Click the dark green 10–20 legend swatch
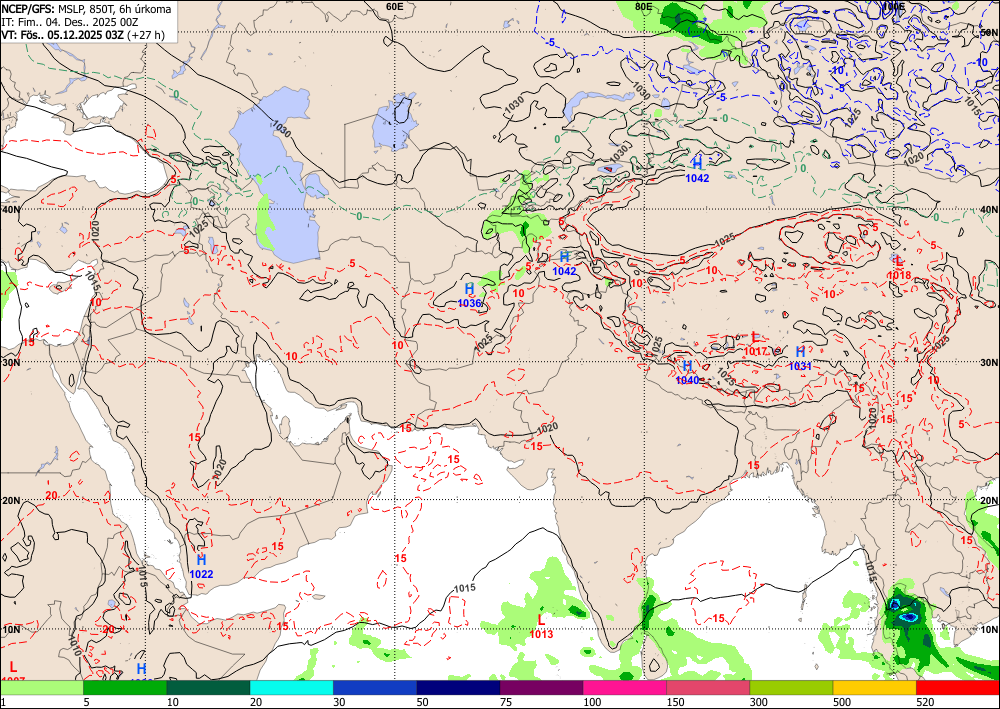The height and width of the screenshot is (709, 1000). tap(208, 688)
